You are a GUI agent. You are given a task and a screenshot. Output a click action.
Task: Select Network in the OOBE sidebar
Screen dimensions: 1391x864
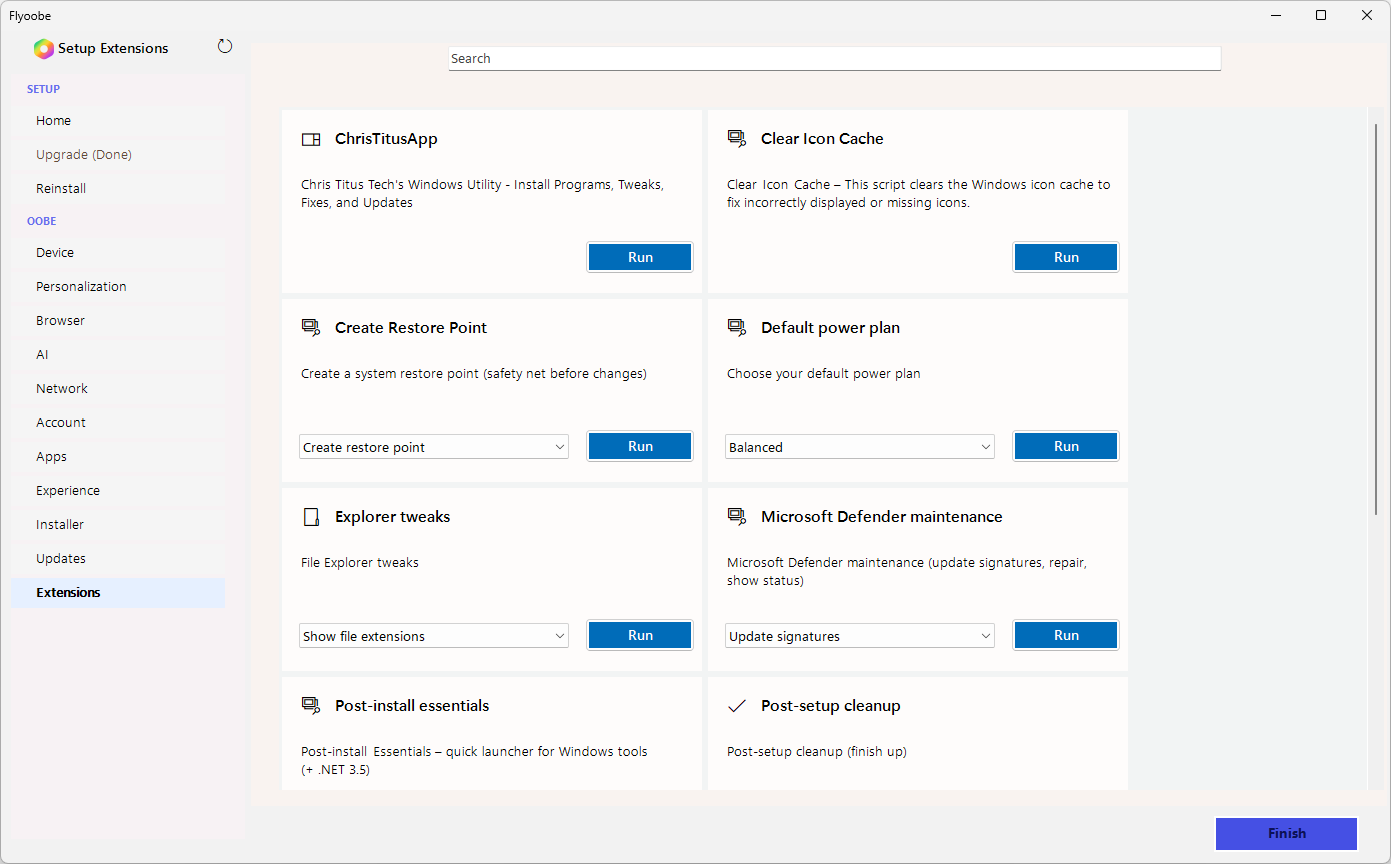click(x=62, y=388)
